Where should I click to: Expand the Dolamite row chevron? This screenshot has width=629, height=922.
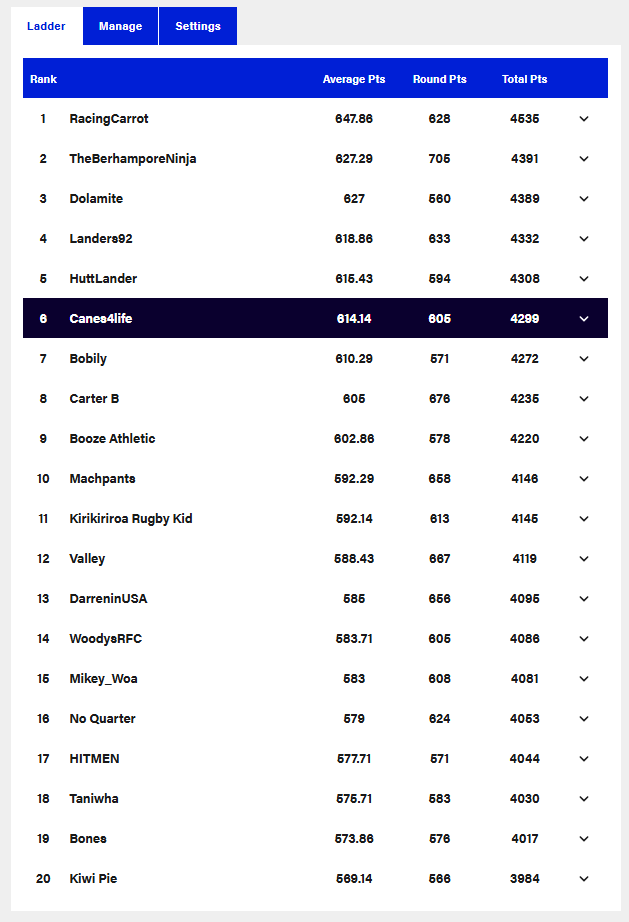tap(584, 199)
